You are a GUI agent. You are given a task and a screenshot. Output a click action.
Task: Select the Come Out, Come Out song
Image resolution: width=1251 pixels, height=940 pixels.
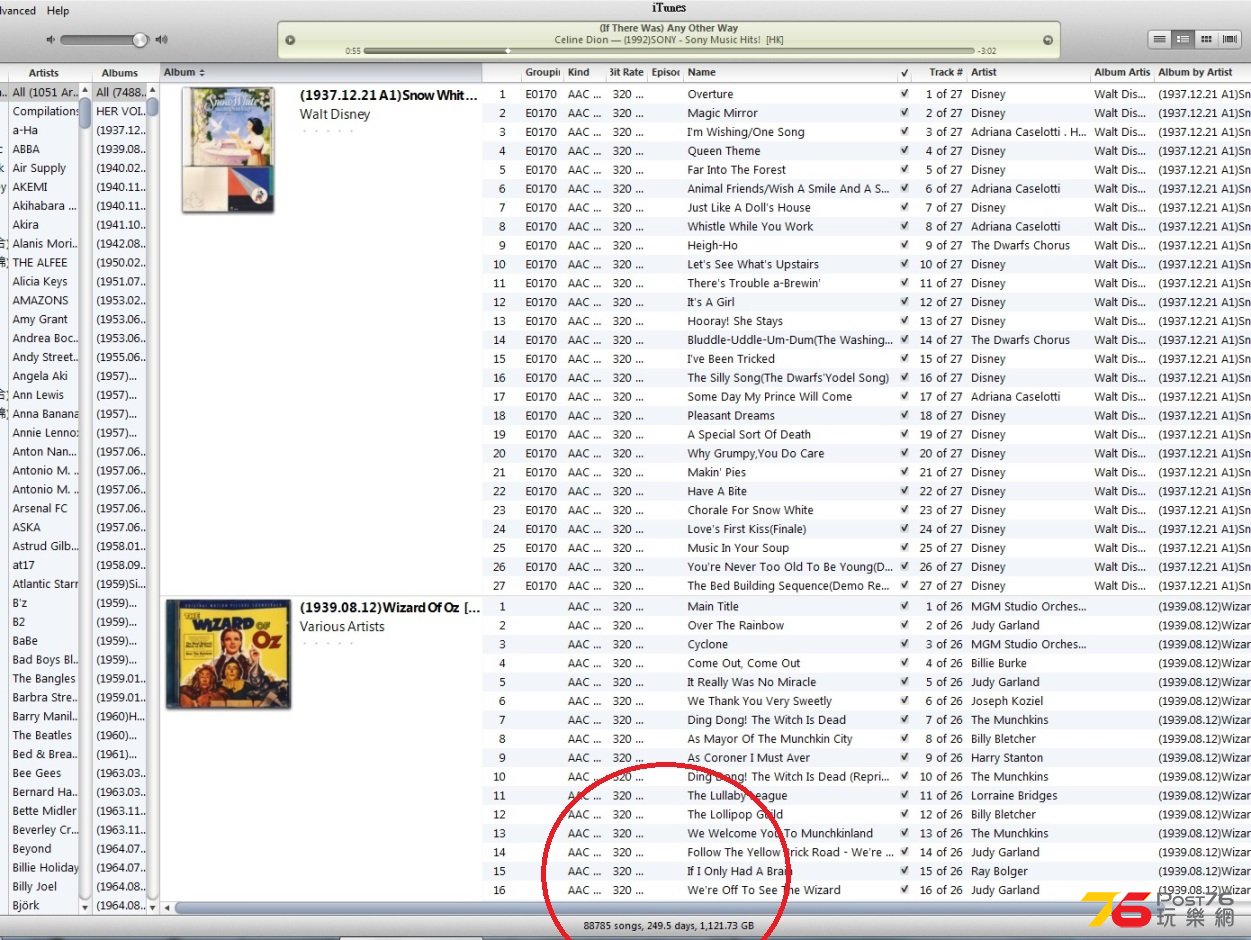tap(744, 663)
